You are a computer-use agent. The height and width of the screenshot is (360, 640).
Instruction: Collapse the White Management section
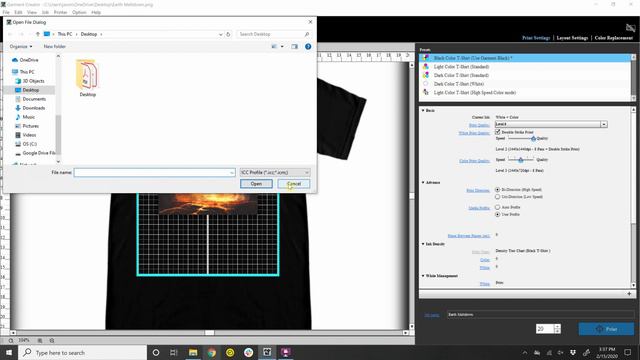[423, 276]
